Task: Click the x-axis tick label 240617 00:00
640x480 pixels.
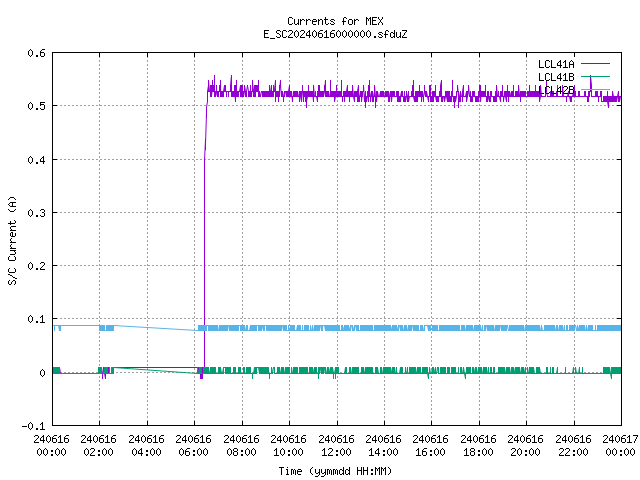Action: click(620, 446)
